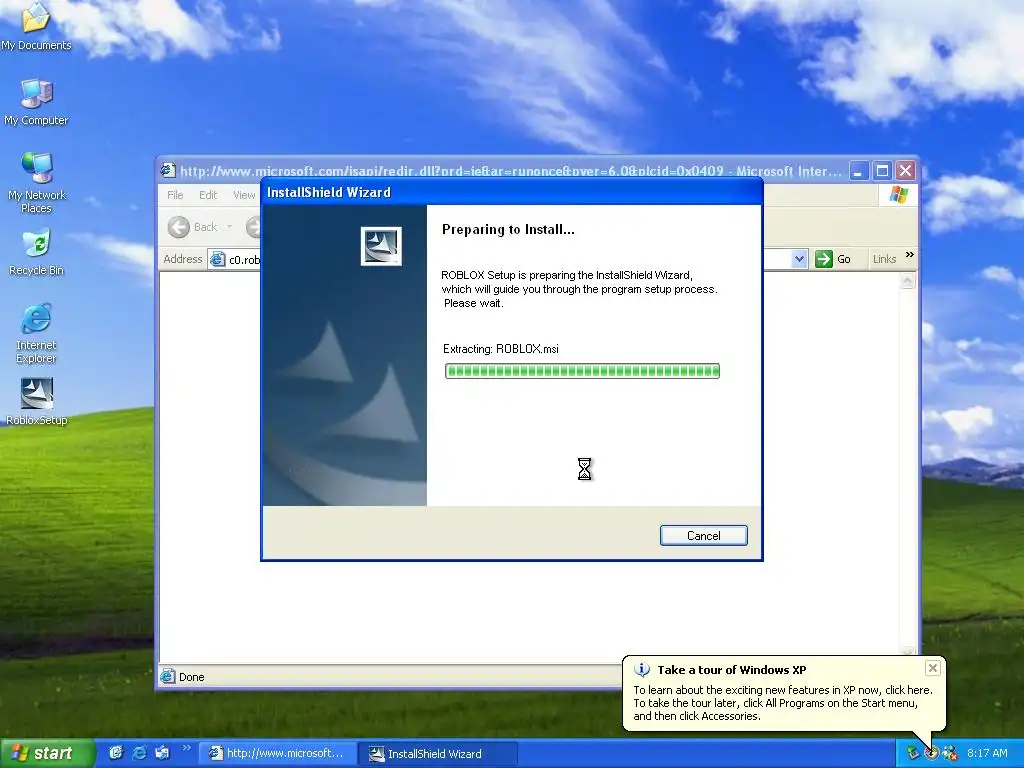Screen dimensions: 1024x768
Task: Click the IE vertical scrollbar up arrow
Action: coord(908,281)
